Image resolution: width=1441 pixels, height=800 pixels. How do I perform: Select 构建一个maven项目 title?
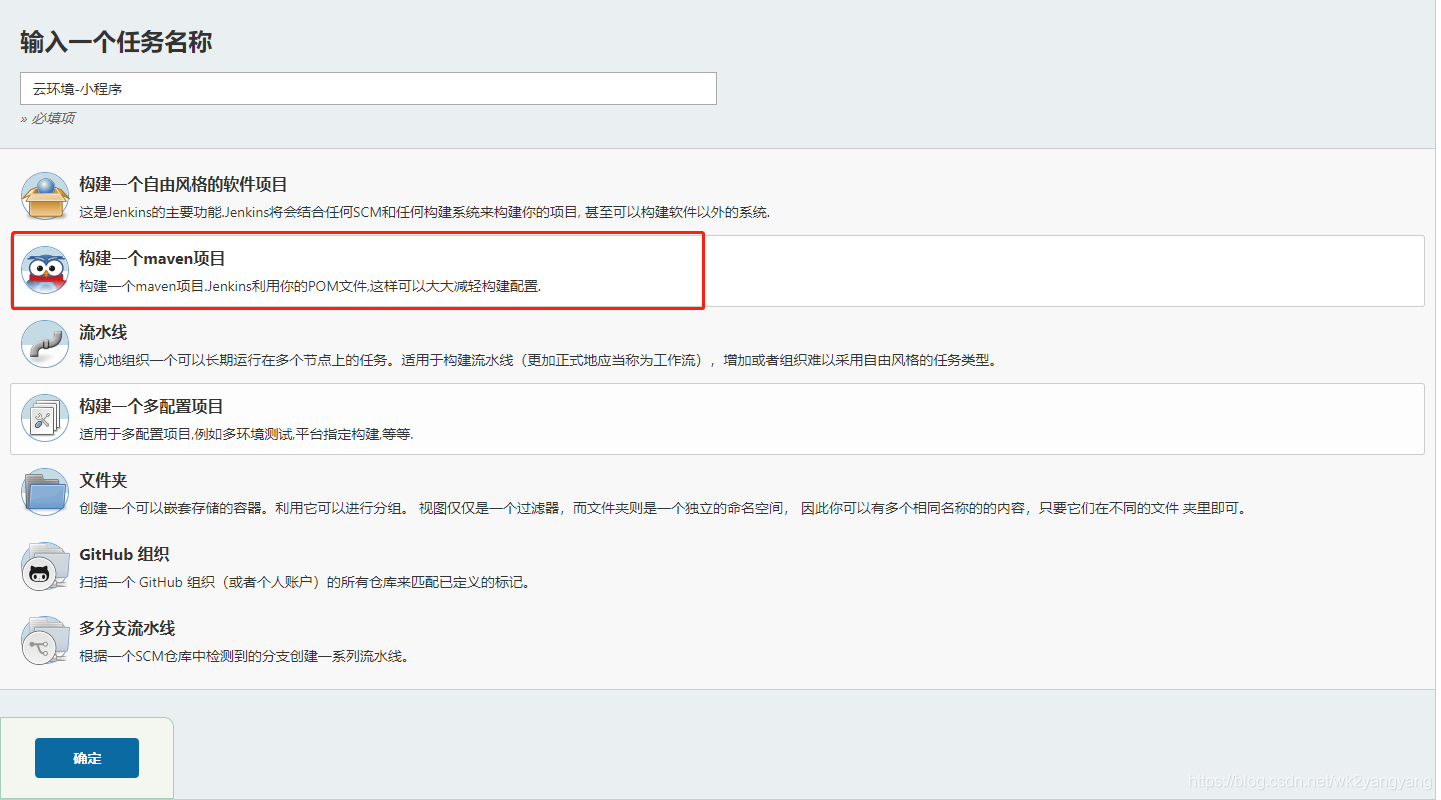153,259
